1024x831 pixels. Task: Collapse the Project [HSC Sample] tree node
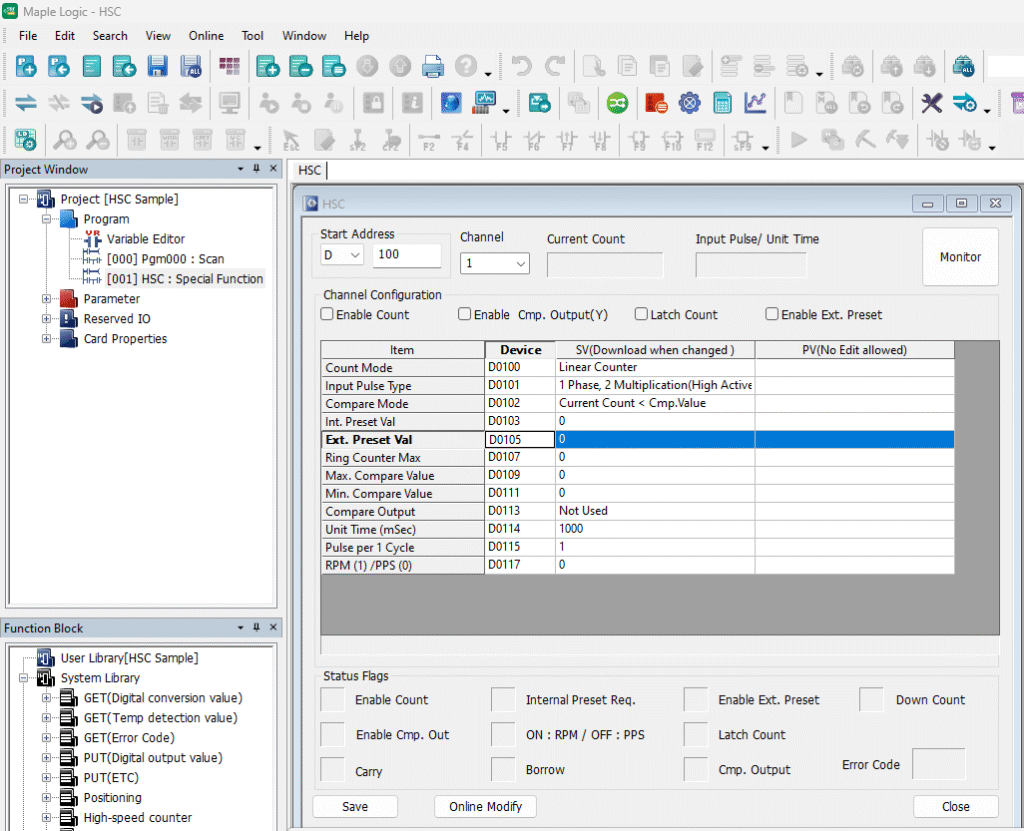tap(24, 199)
